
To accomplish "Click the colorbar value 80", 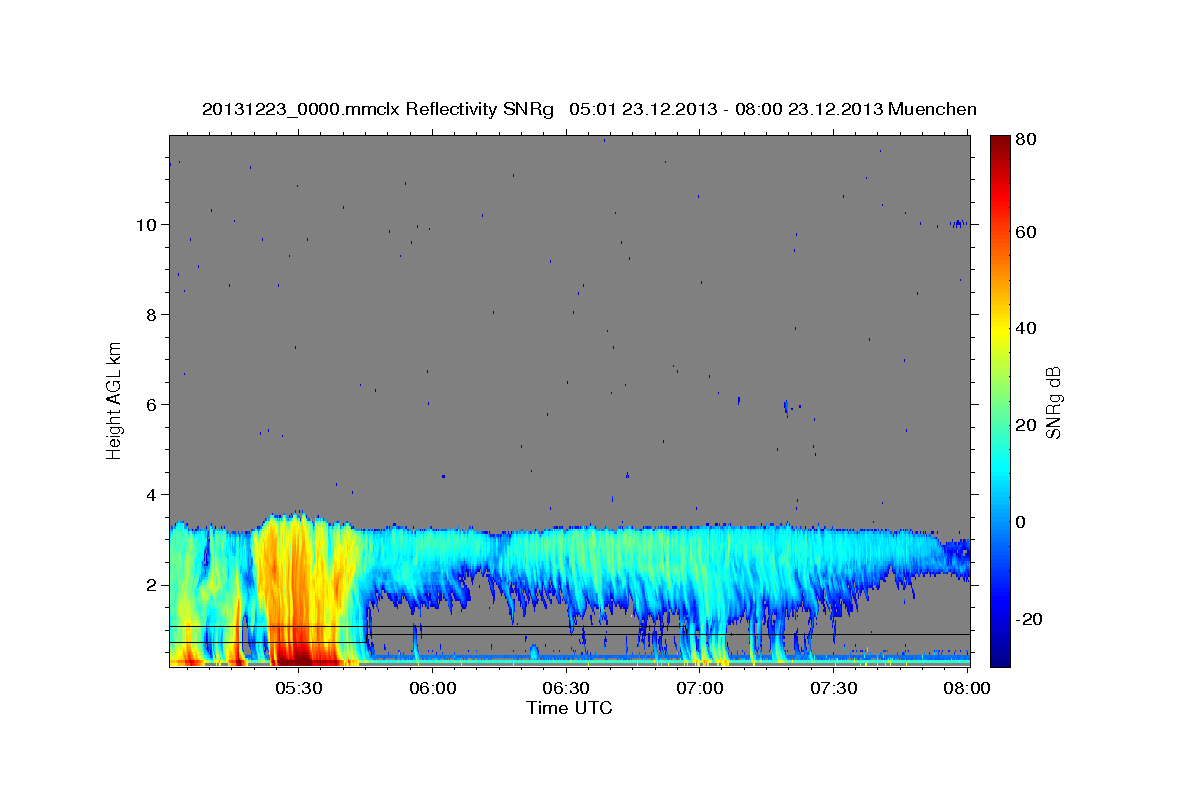I will click(x=1025, y=139).
